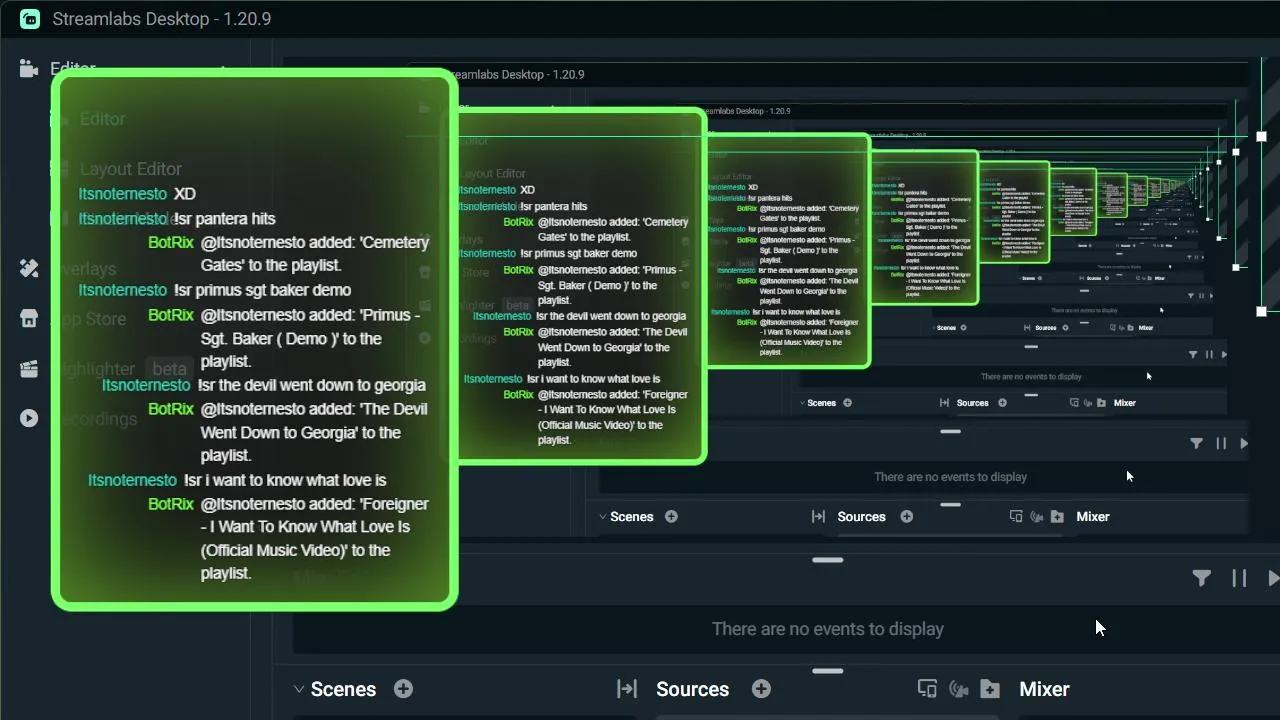Image resolution: width=1280 pixels, height=720 pixels.
Task: Click the 'Streamlabs Desktop - 1.20.9' window title
Action: point(161,19)
